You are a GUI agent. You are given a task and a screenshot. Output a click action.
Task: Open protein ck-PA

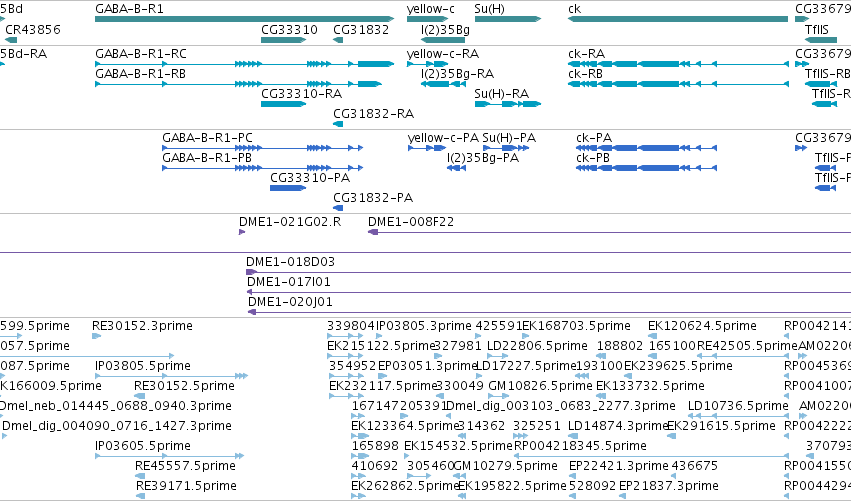(594, 138)
